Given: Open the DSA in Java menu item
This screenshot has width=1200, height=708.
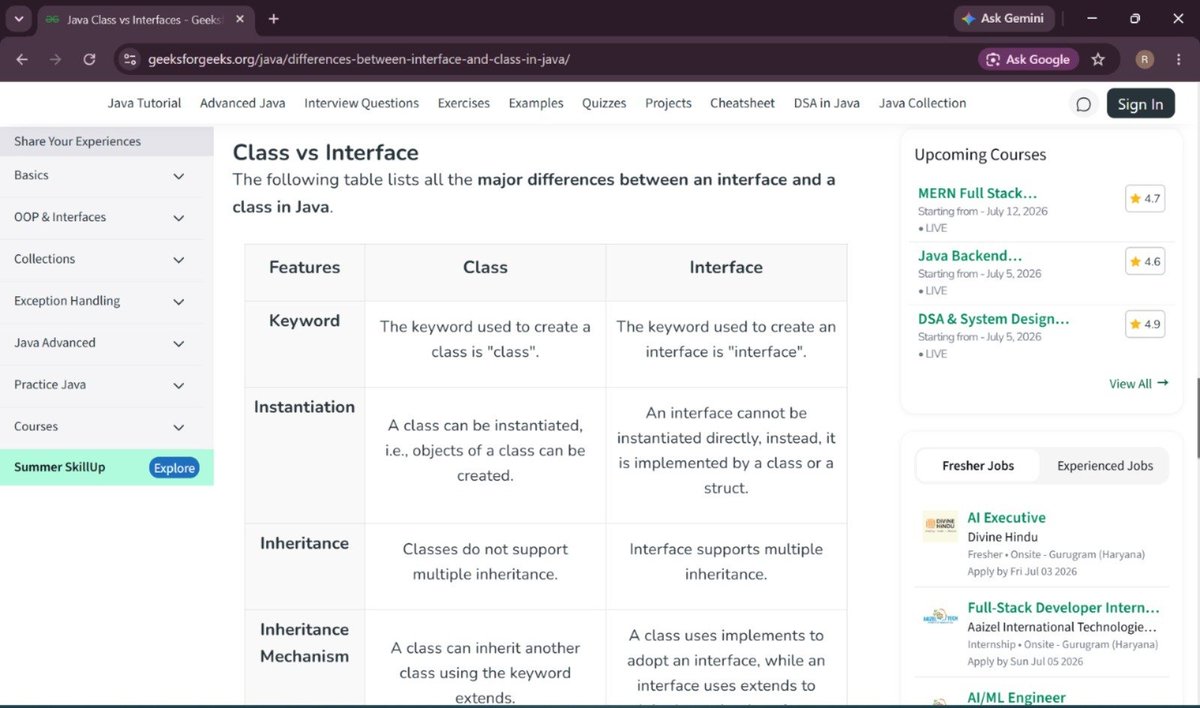Looking at the screenshot, I should [827, 103].
